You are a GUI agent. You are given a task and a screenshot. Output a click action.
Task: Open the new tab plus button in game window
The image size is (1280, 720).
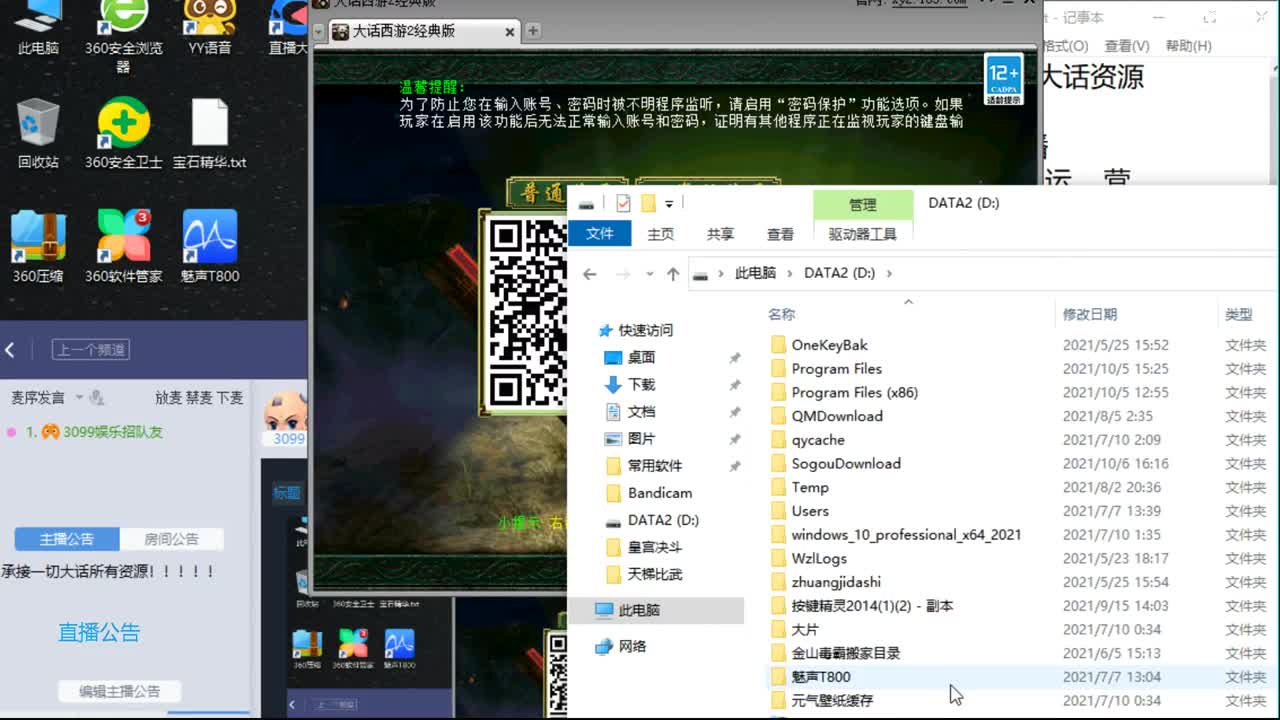click(x=533, y=31)
